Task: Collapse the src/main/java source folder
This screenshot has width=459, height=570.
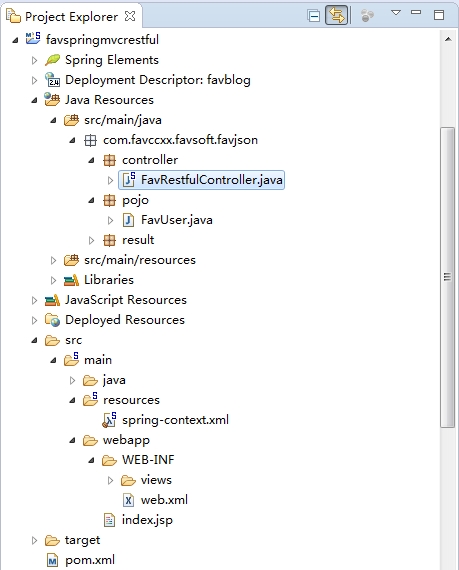Action: pyautogui.click(x=53, y=120)
